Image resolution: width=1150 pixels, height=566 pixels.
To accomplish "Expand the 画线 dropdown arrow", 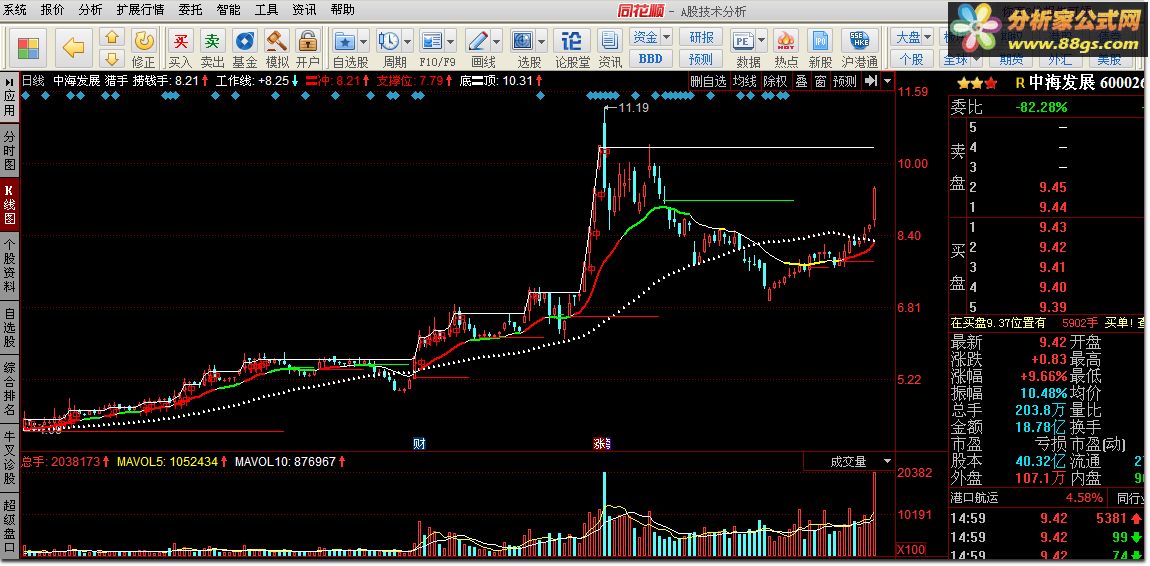I will pos(497,41).
